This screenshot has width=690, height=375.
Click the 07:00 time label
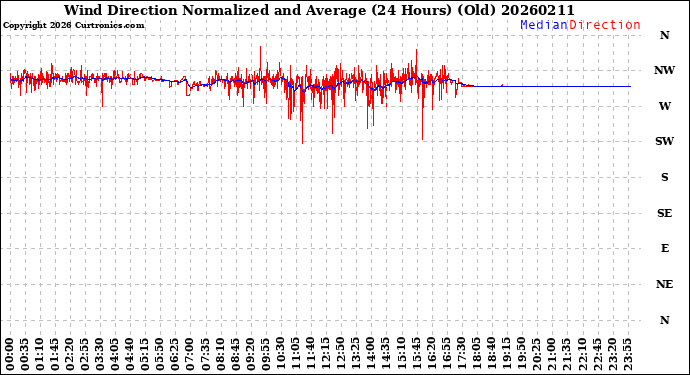190,355
